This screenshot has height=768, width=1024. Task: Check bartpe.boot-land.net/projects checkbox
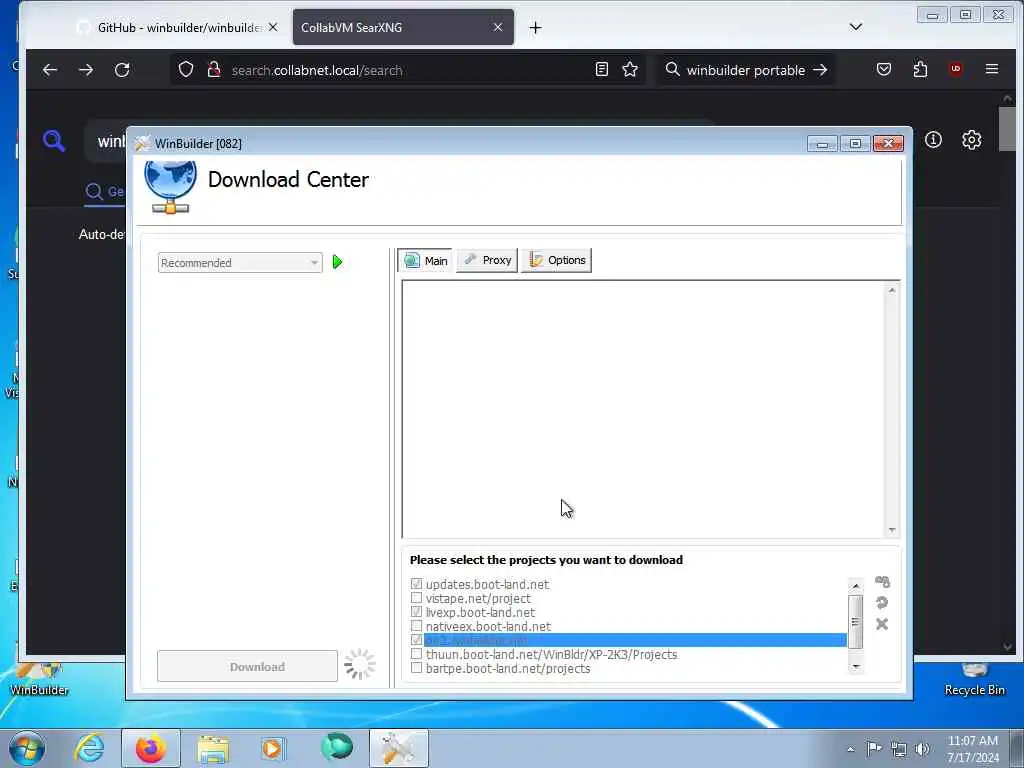(416, 668)
